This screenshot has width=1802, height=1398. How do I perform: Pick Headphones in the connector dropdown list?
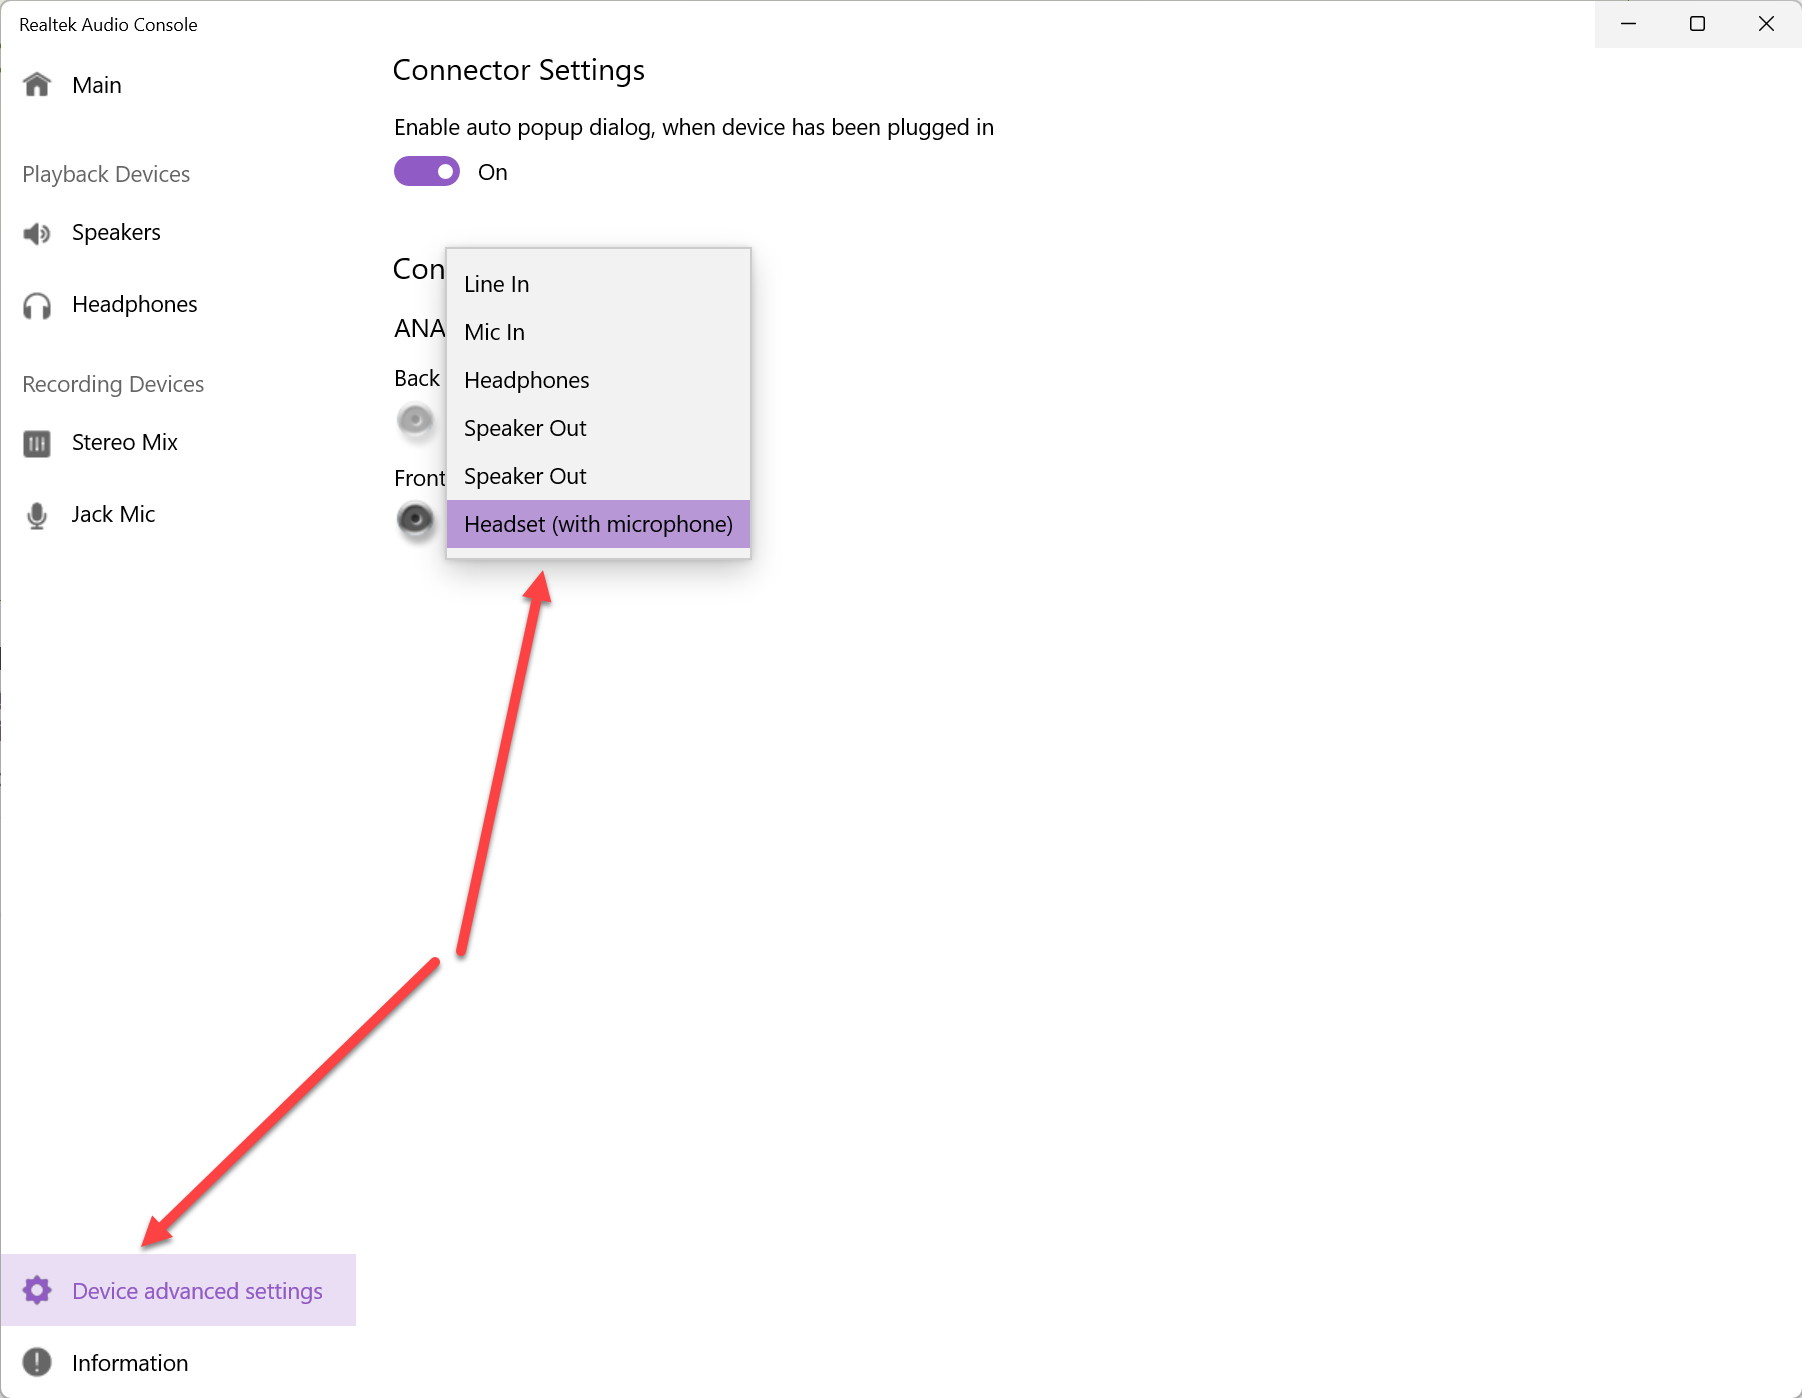tap(527, 380)
